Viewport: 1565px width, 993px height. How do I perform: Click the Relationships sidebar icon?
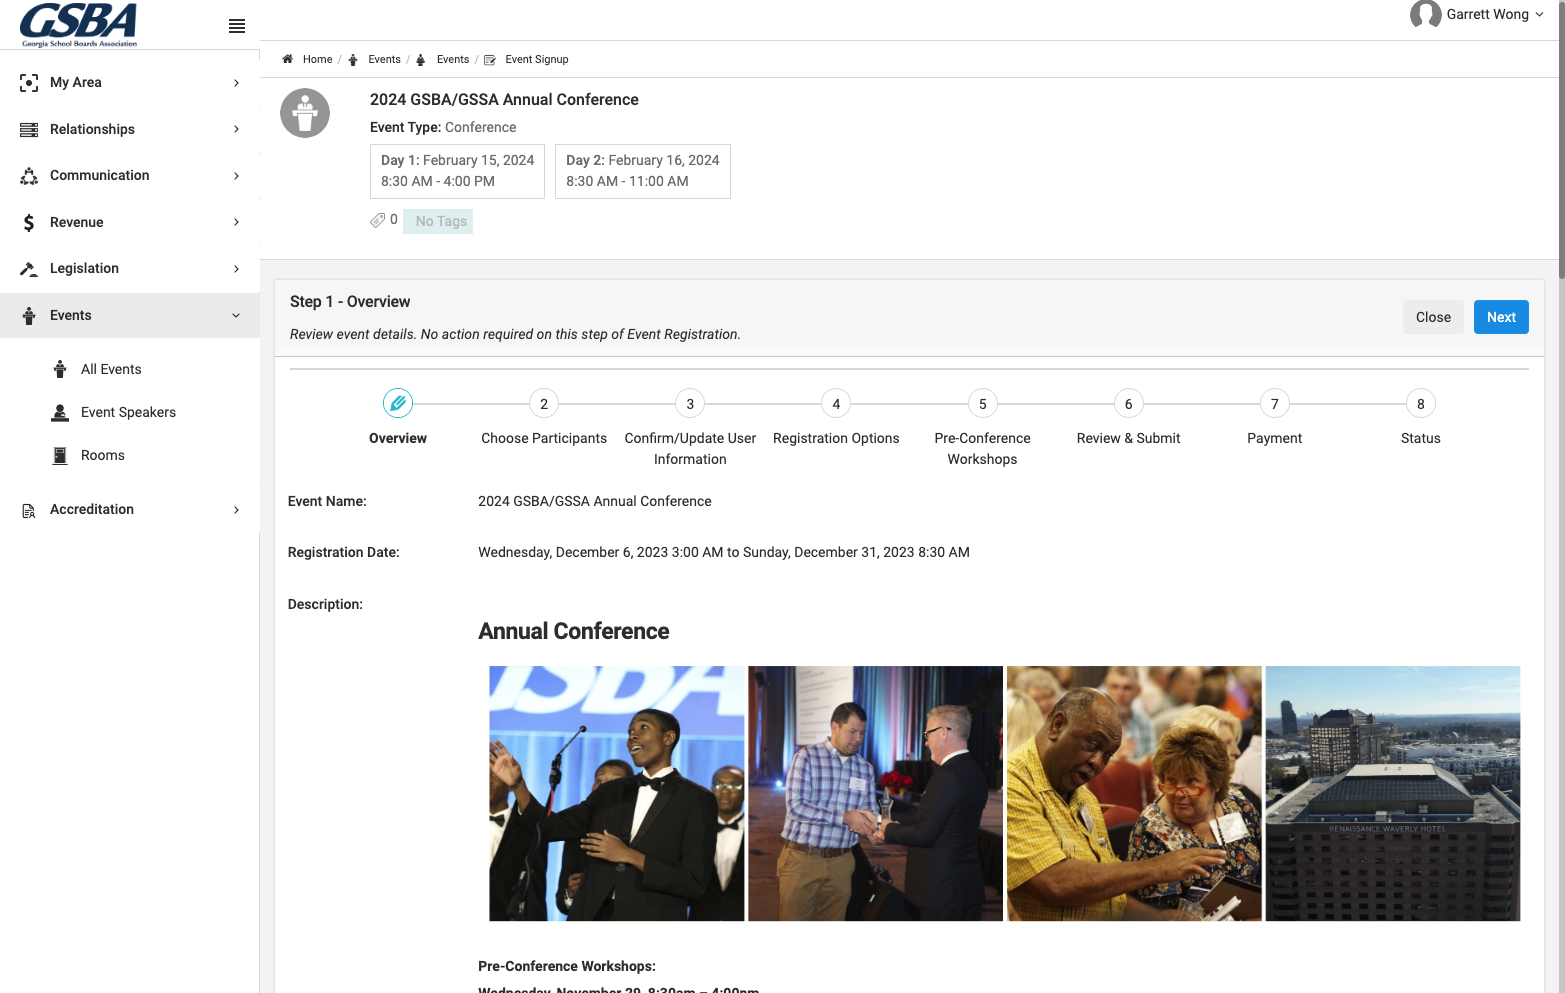pyautogui.click(x=29, y=129)
